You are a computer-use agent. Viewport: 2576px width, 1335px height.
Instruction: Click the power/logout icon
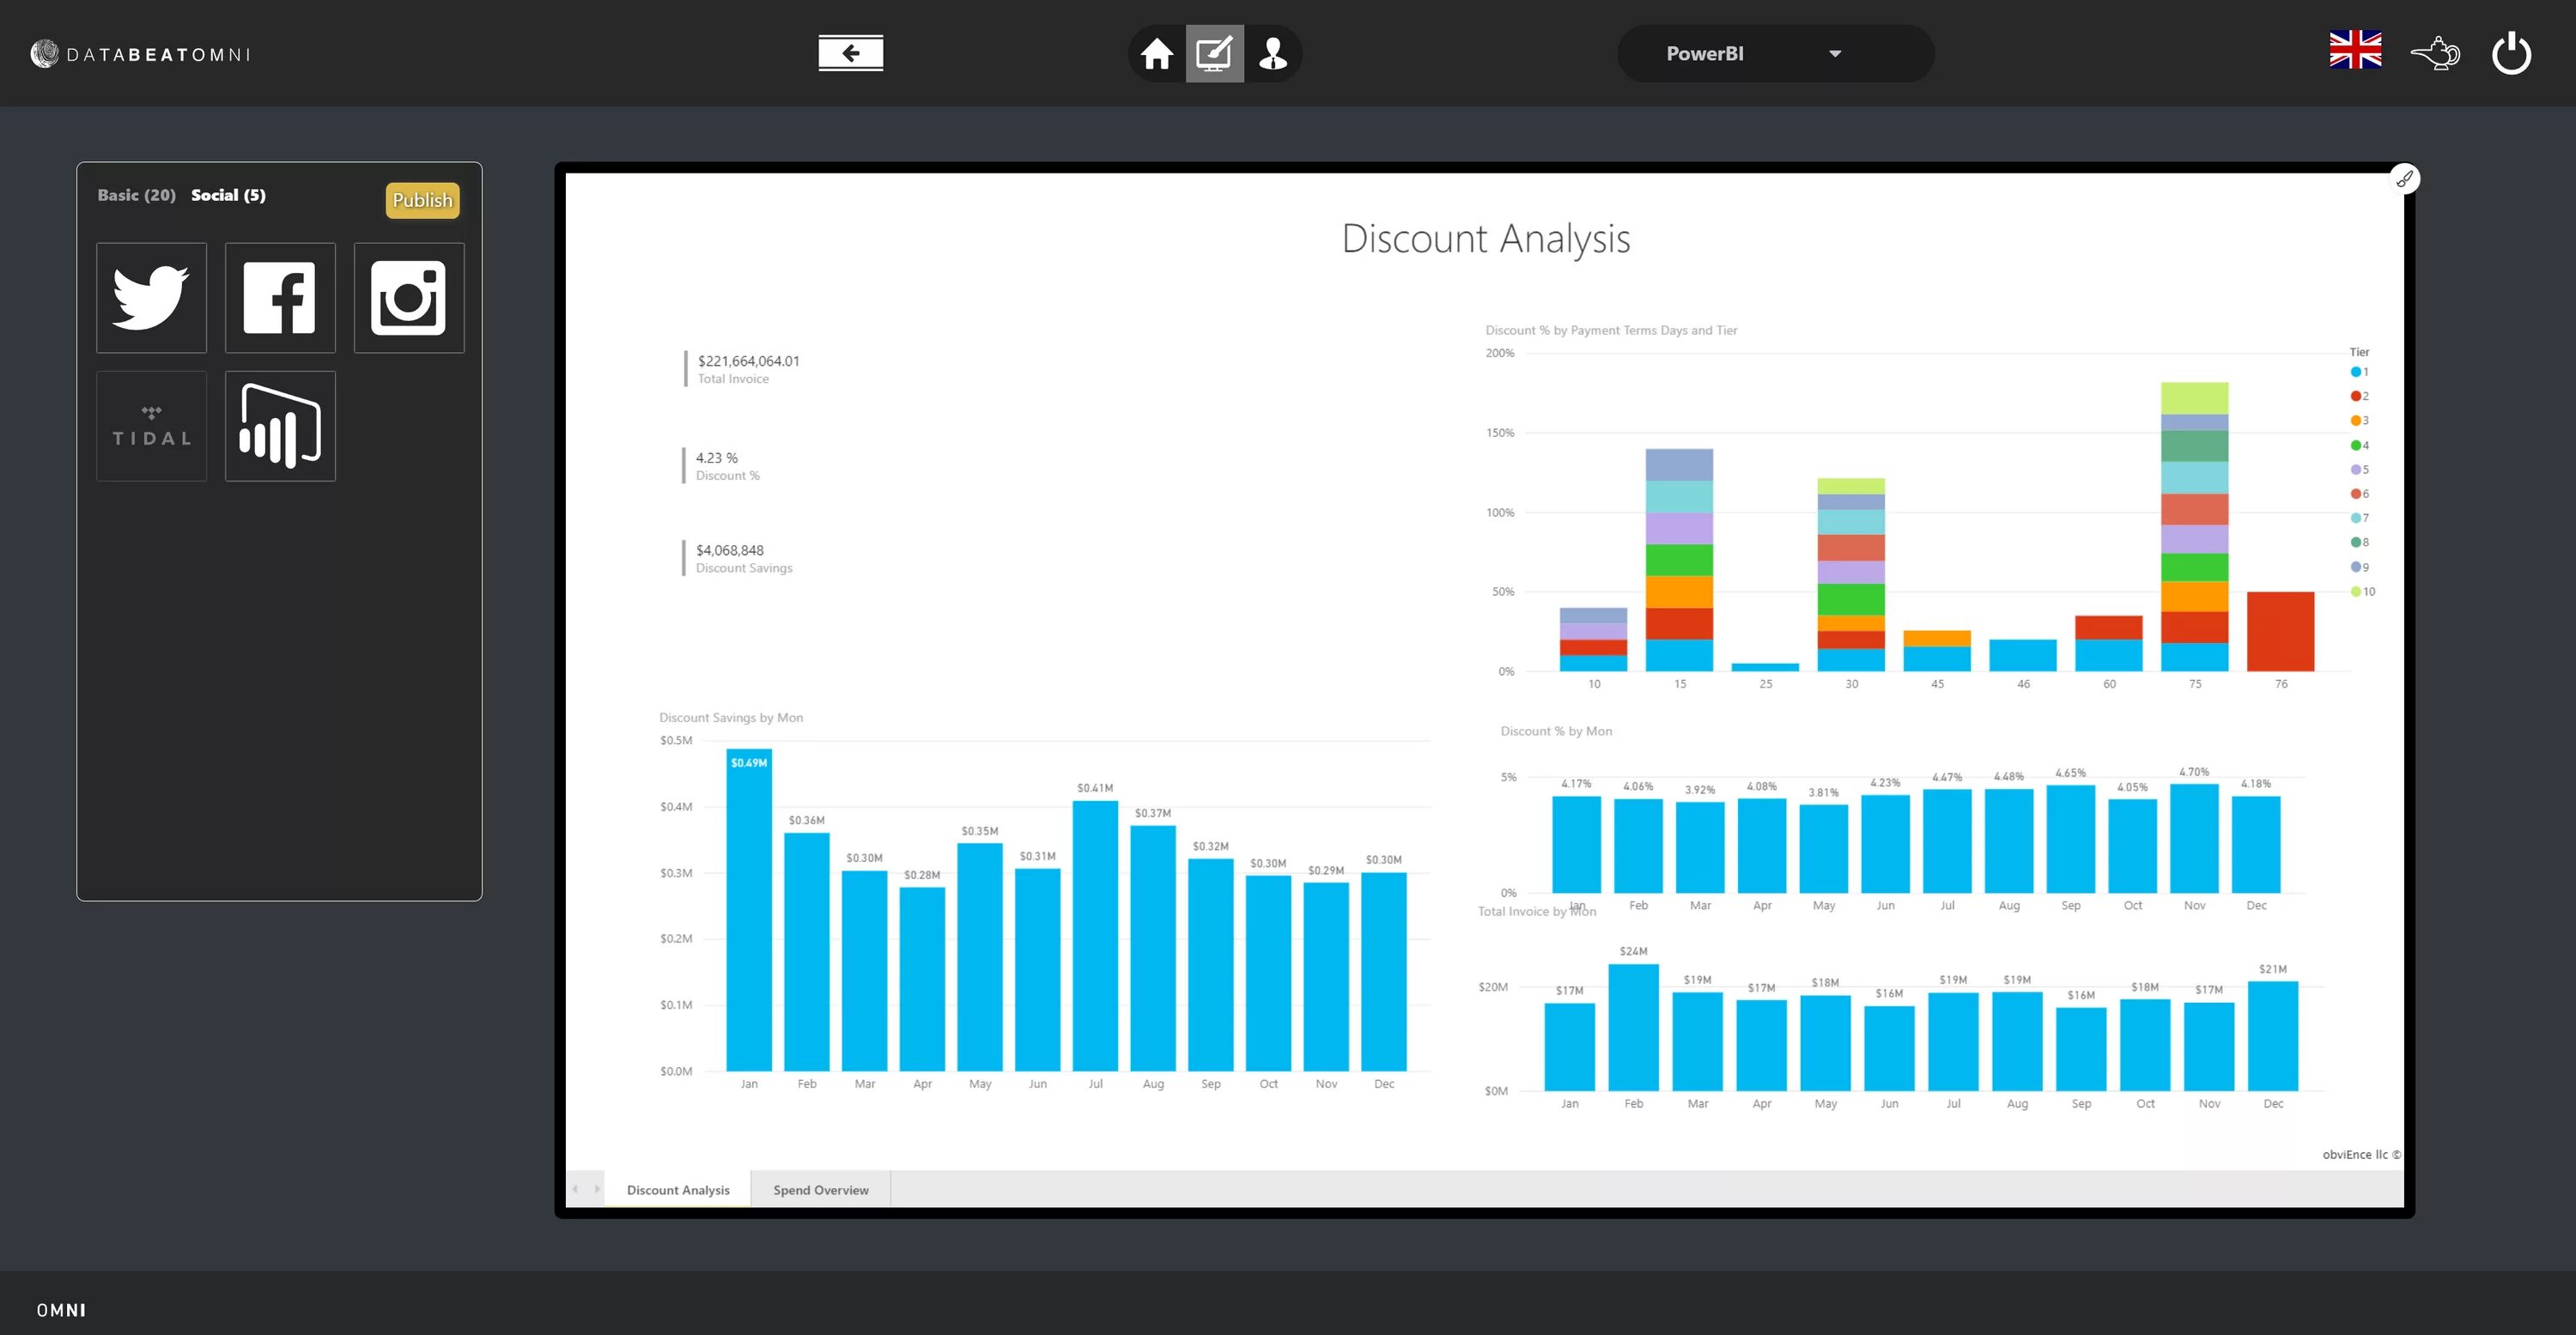click(2515, 52)
